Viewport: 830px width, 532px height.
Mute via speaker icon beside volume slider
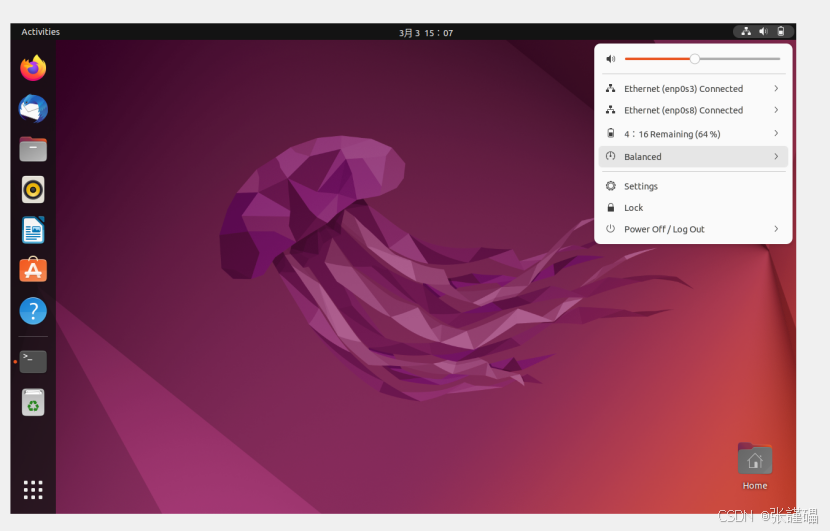(610, 59)
